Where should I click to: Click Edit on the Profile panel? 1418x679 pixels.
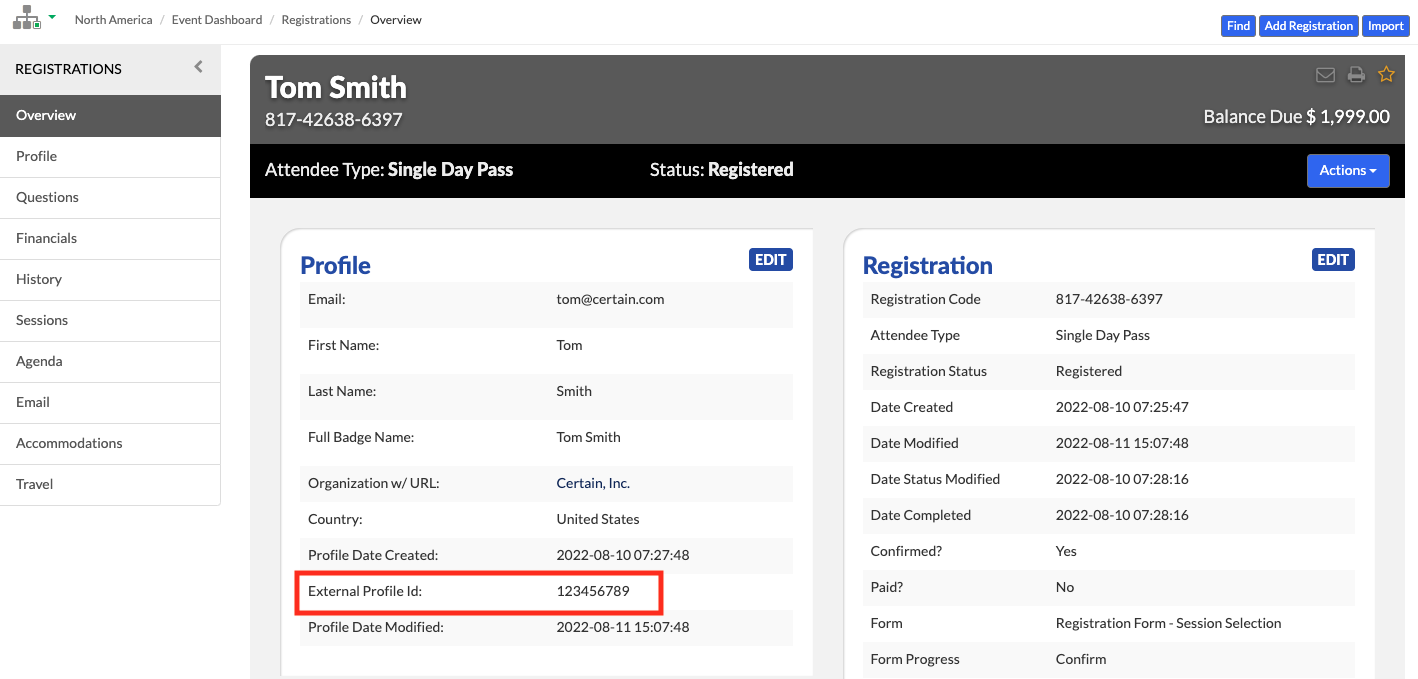tap(770, 260)
